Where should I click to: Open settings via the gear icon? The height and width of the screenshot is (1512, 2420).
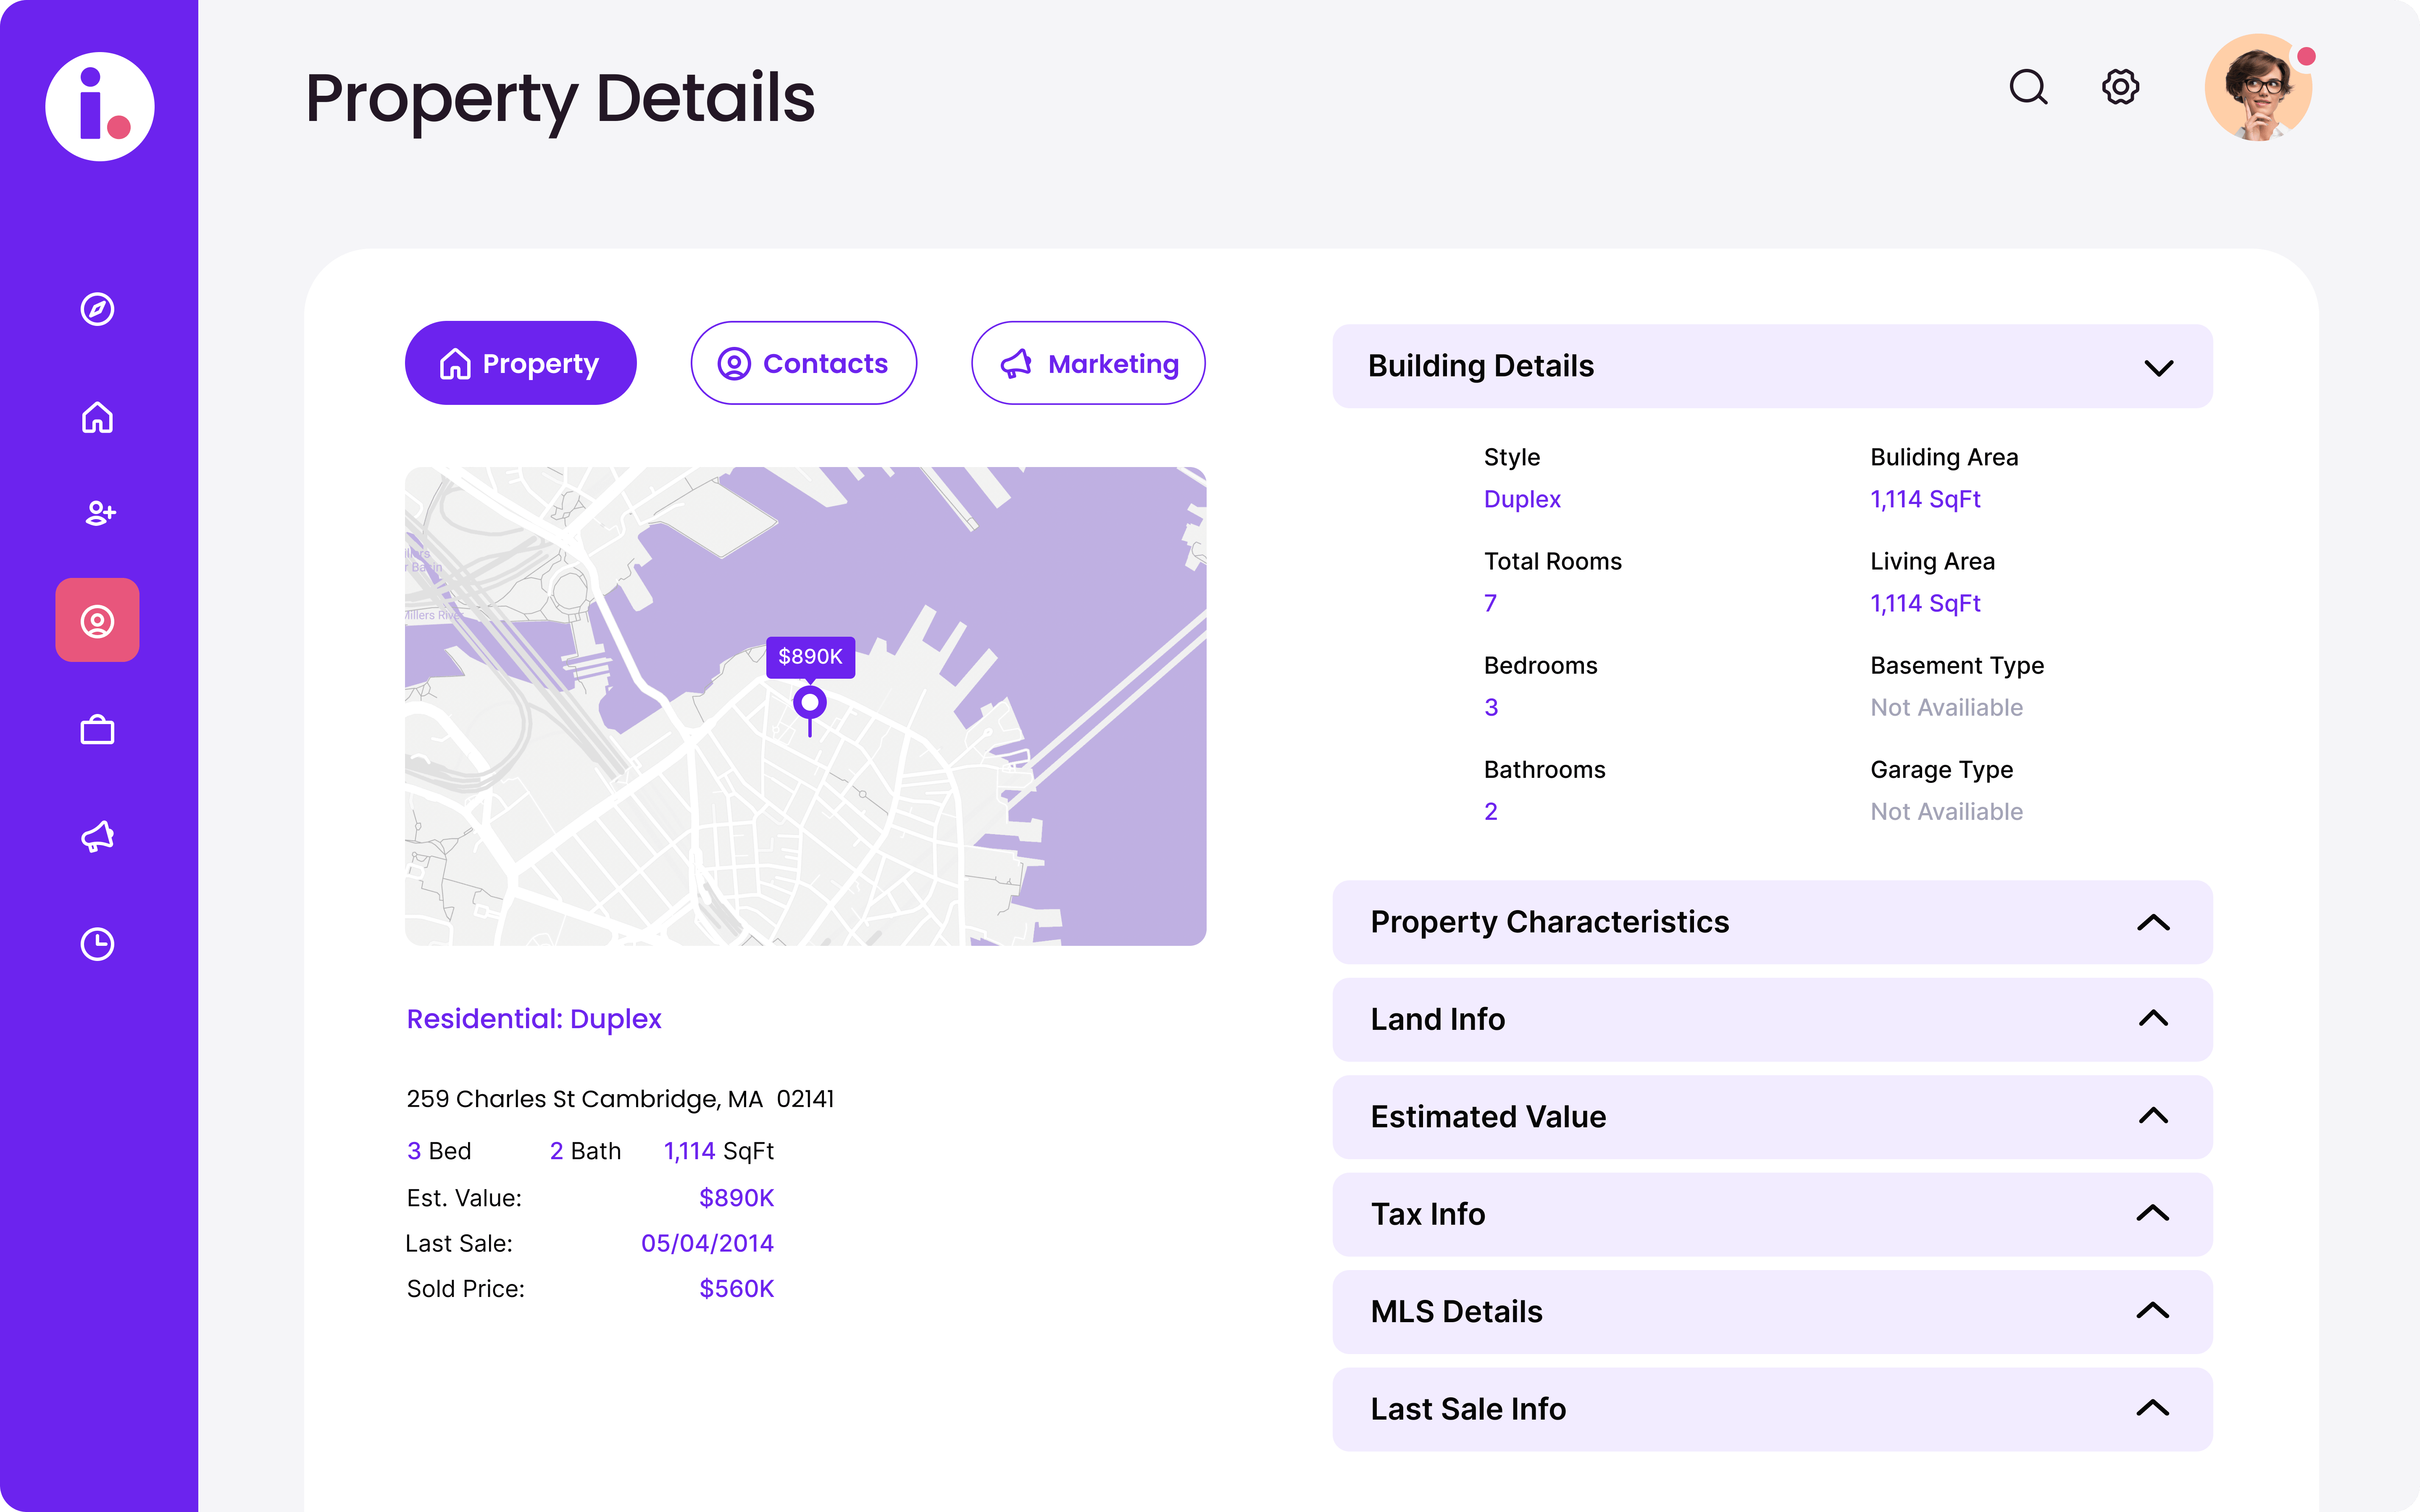pyautogui.click(x=2120, y=87)
